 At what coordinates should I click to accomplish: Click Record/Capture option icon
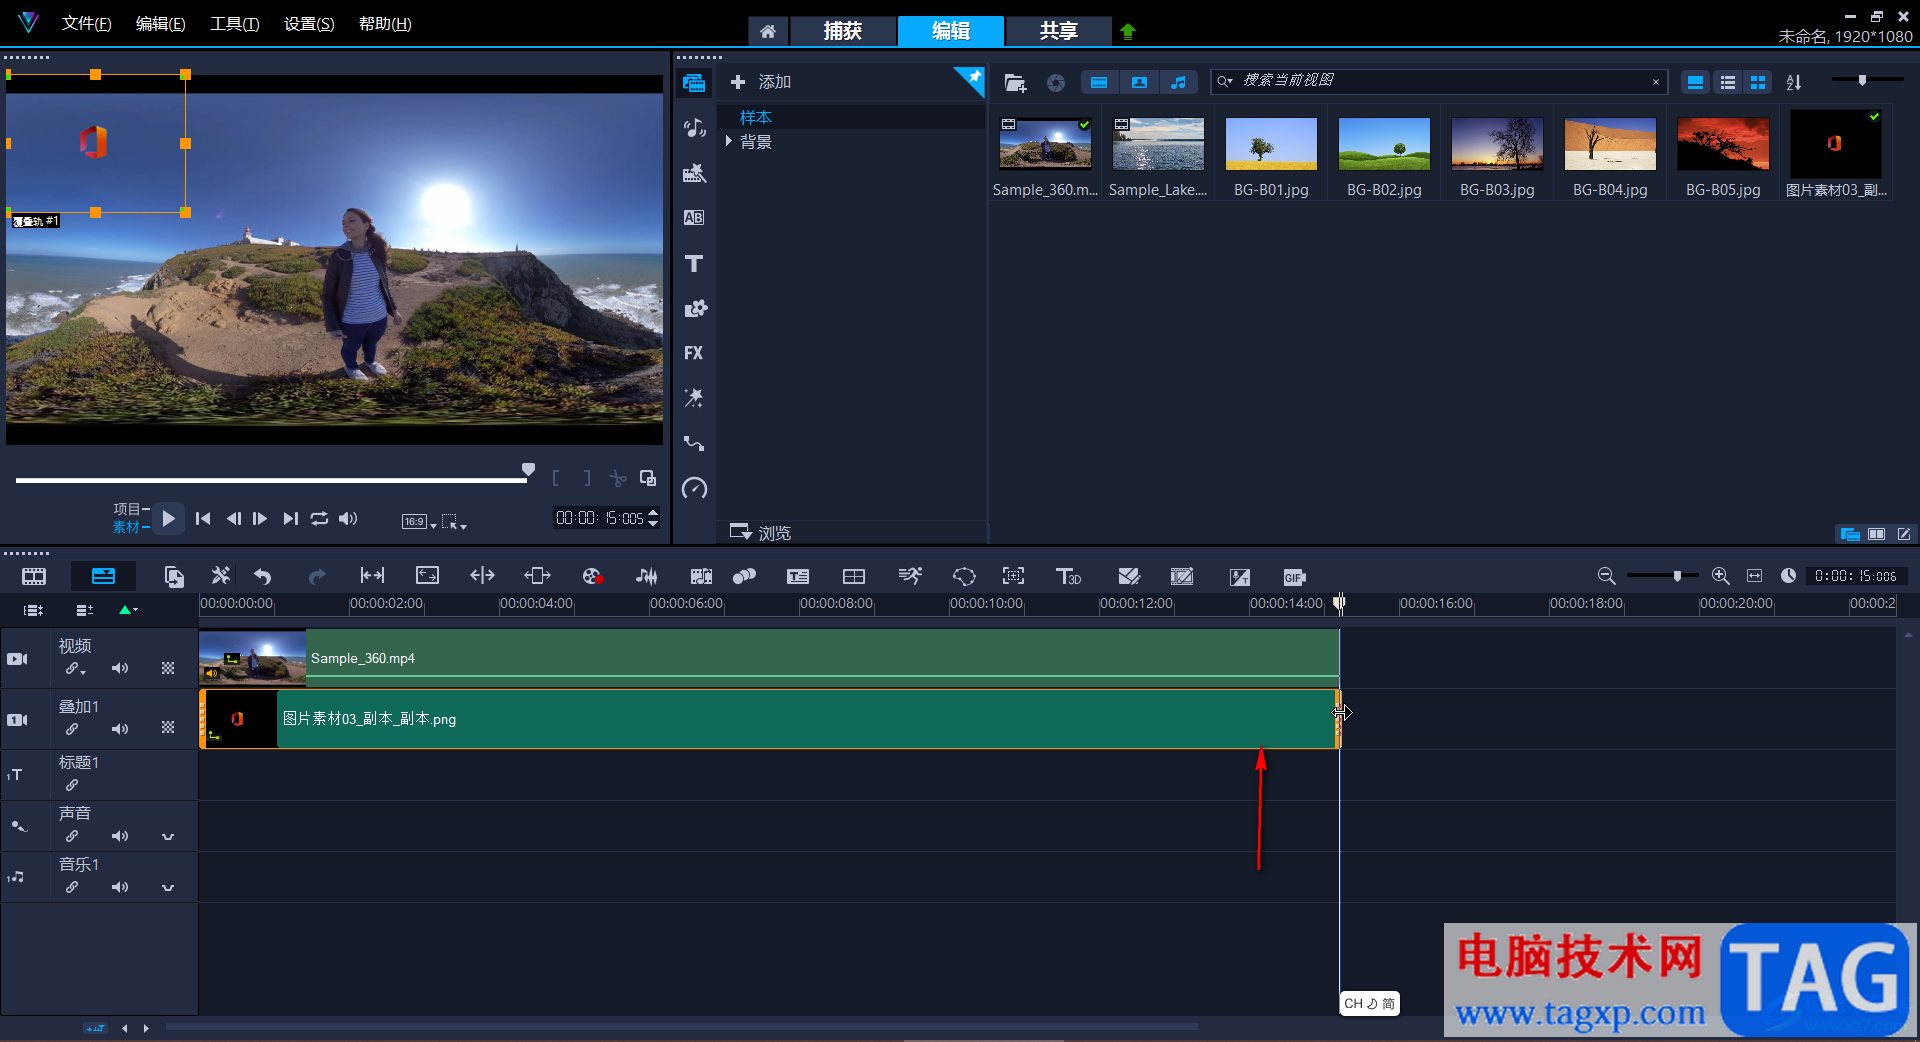pos(592,576)
